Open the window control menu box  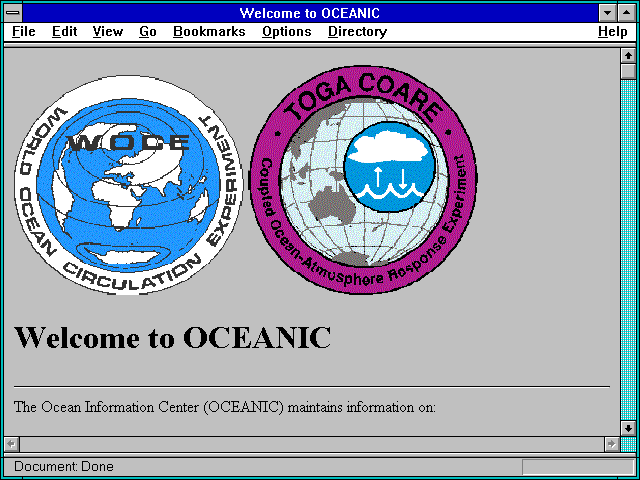point(13,13)
